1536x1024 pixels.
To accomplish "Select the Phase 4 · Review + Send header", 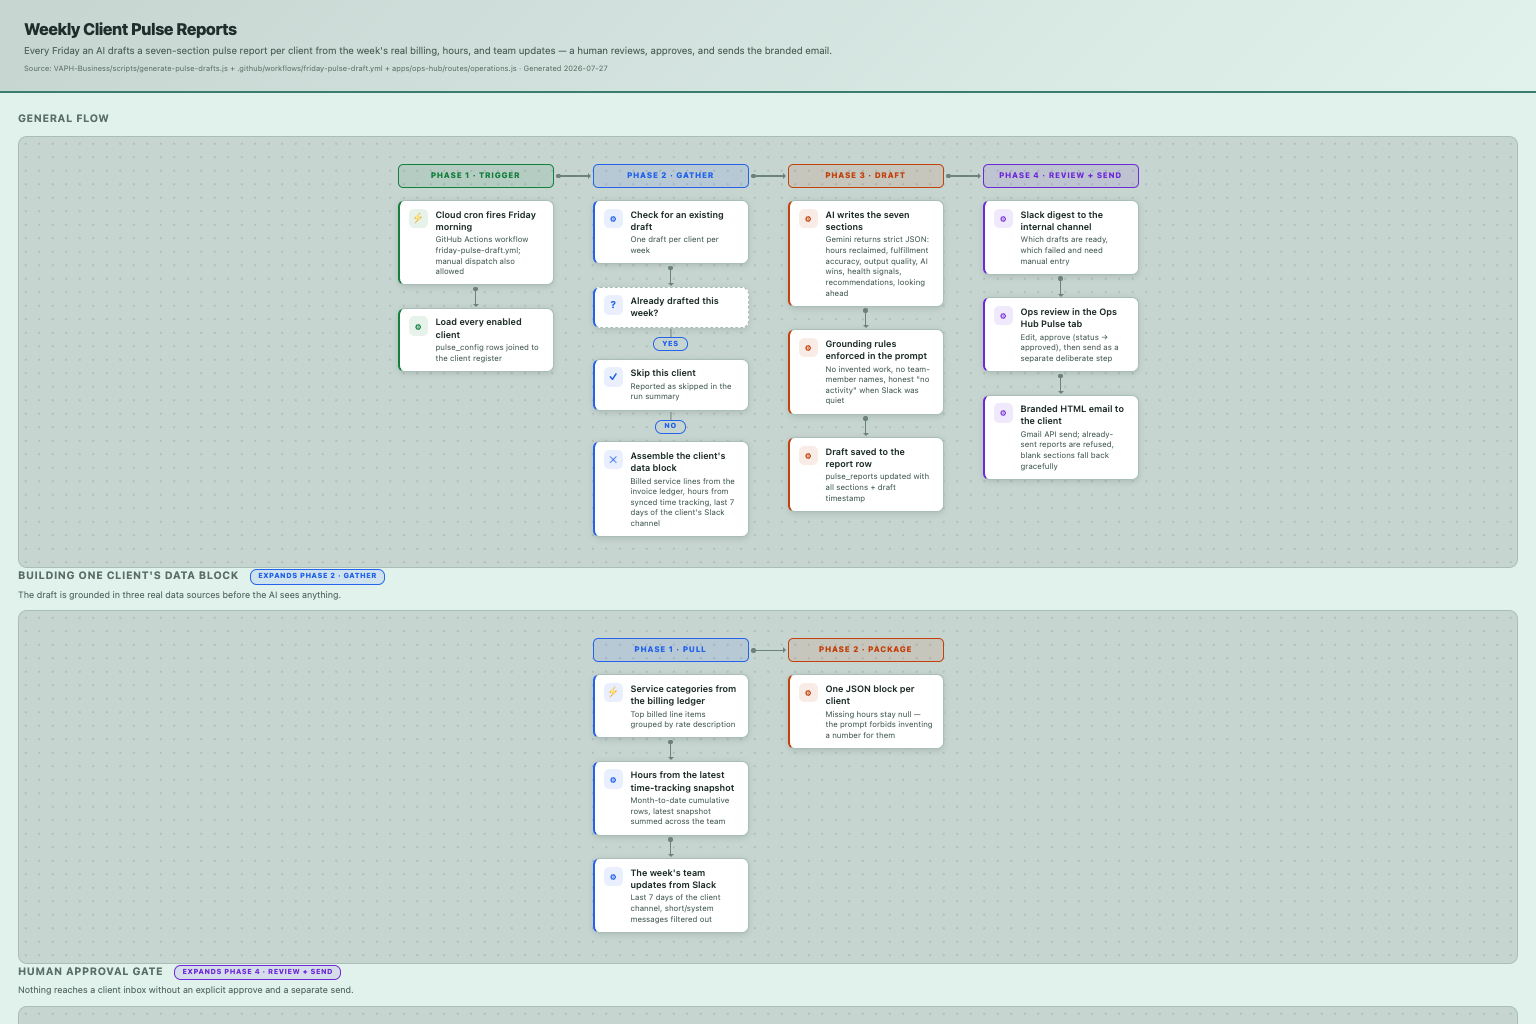I will (1061, 176).
